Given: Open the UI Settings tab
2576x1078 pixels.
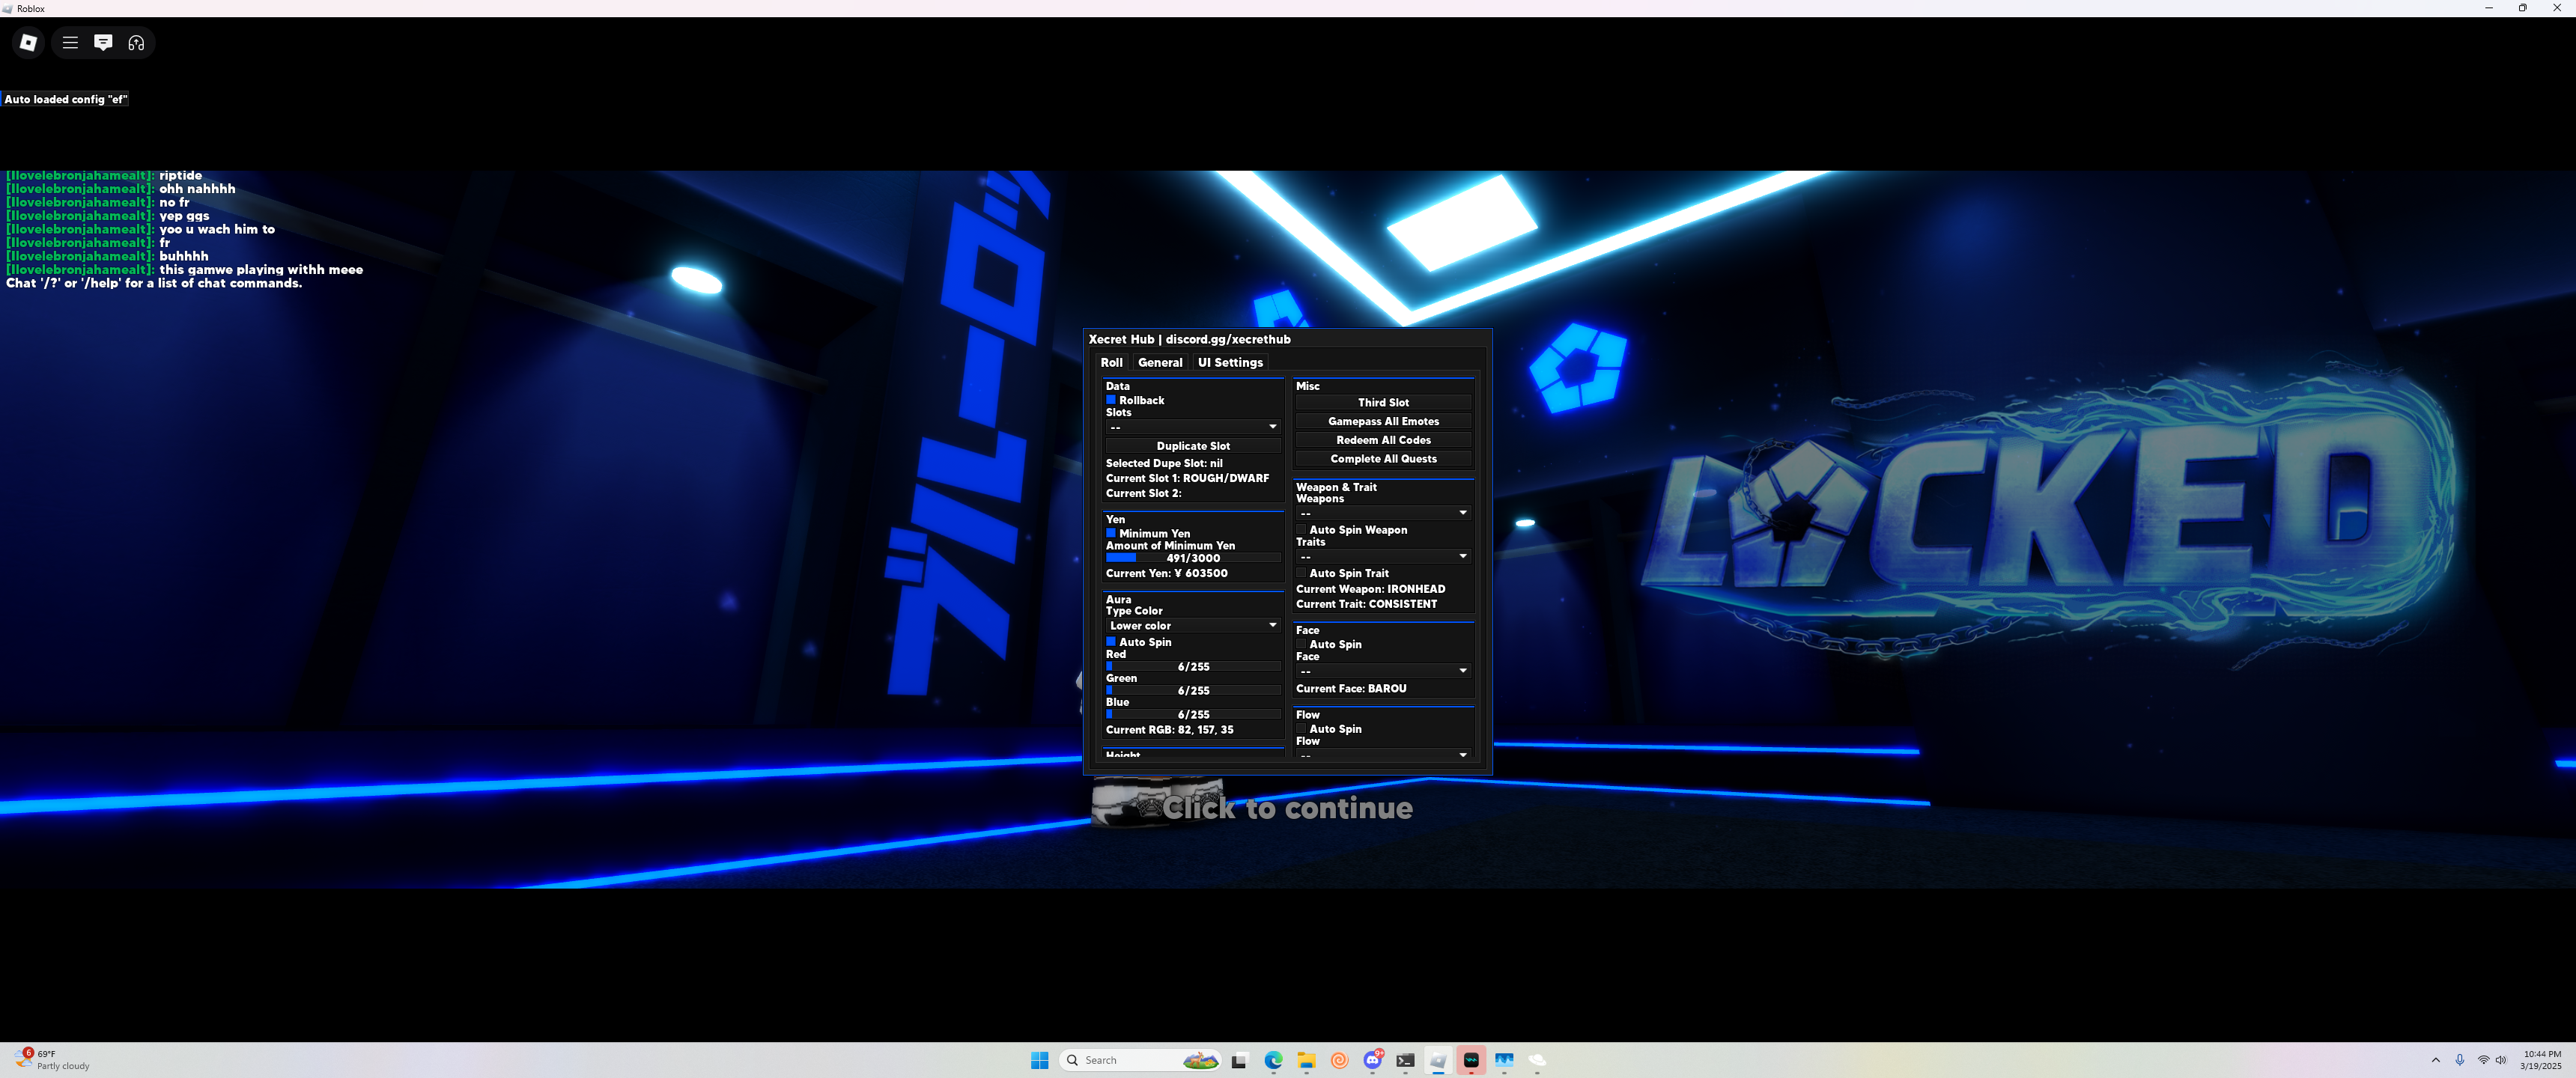Looking at the screenshot, I should pos(1230,362).
